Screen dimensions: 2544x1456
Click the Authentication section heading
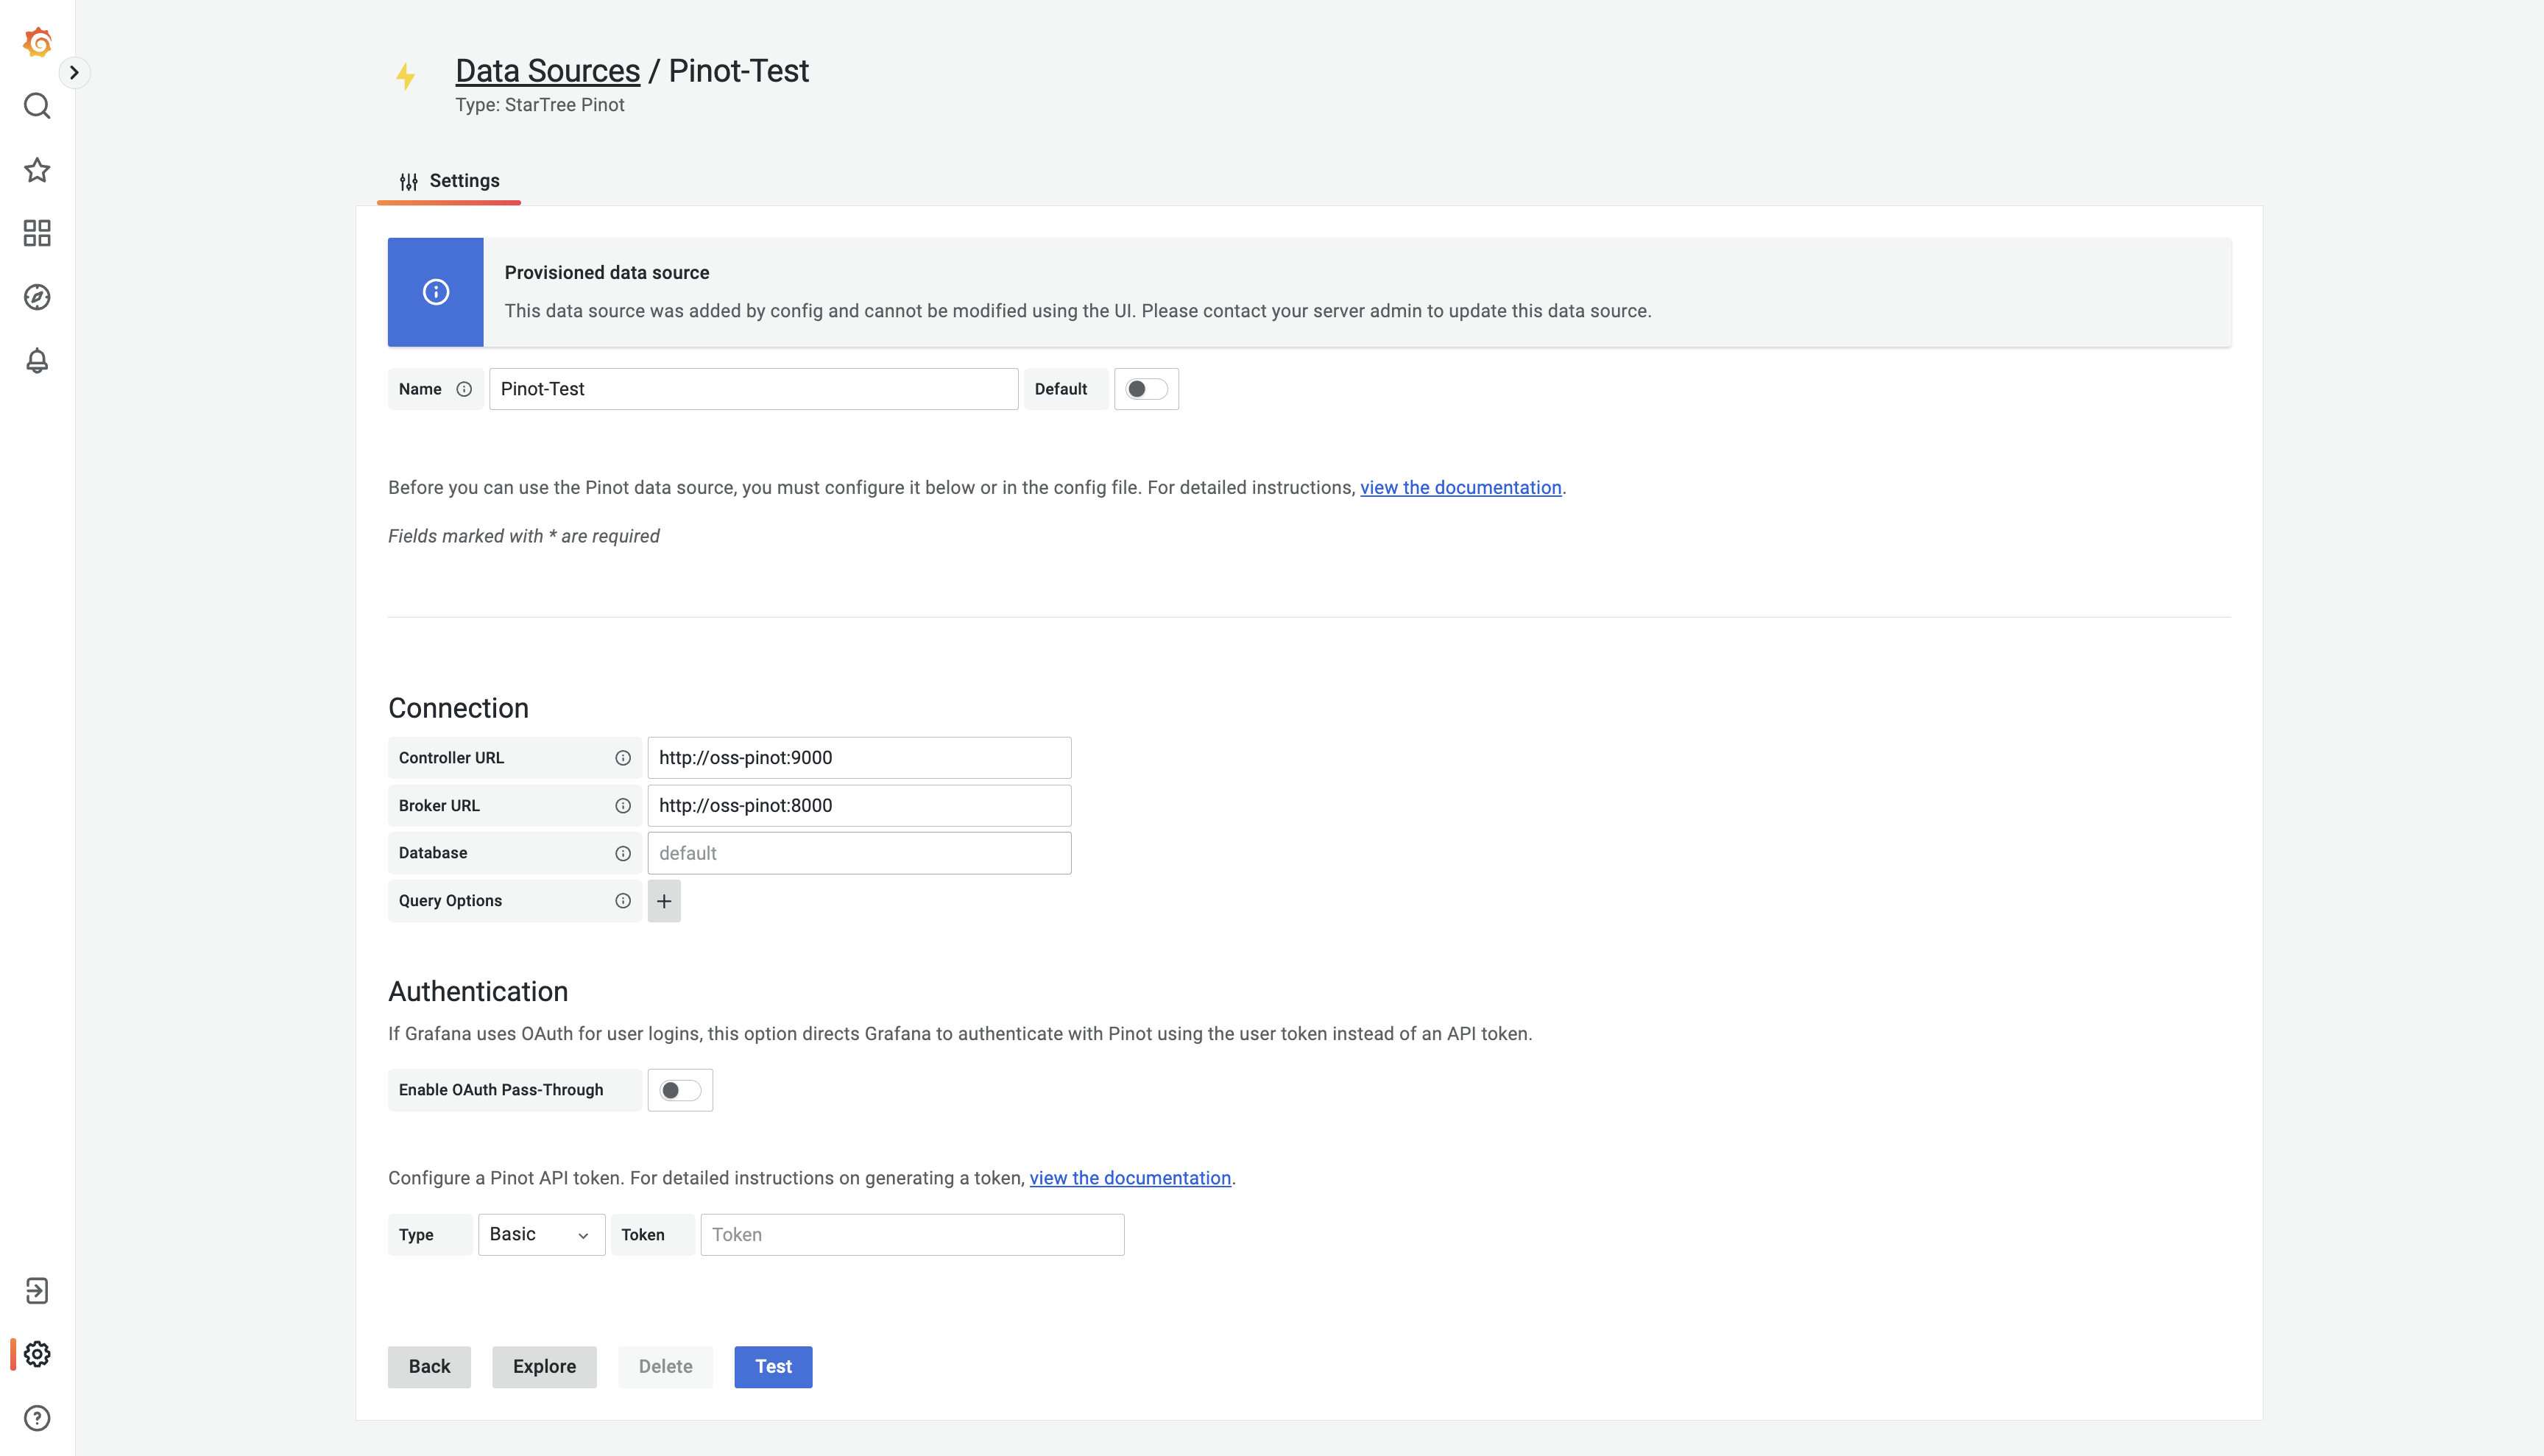pyautogui.click(x=478, y=991)
